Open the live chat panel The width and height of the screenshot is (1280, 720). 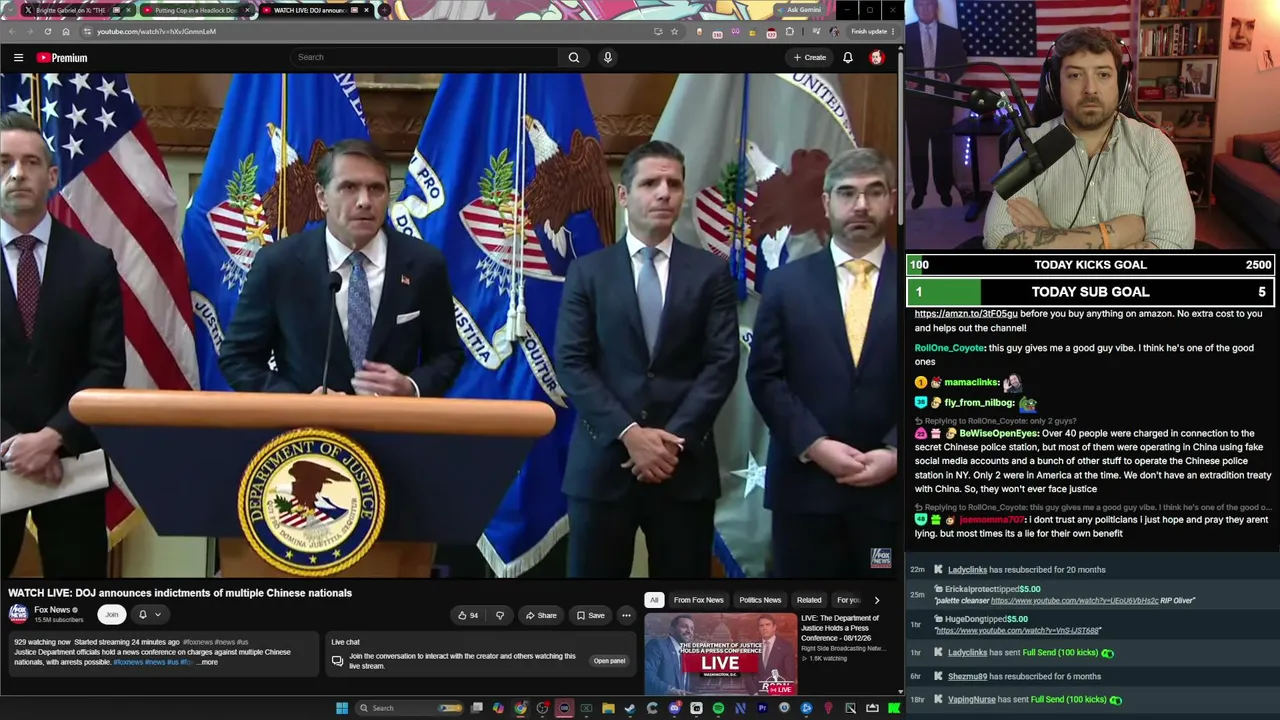pyautogui.click(x=609, y=661)
